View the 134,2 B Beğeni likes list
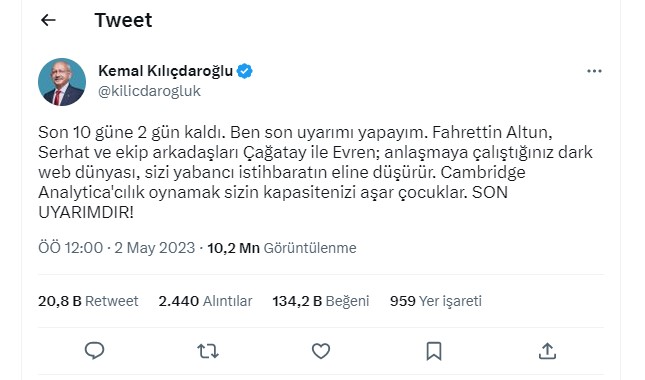Screen dimensions: 645x380 tap(321, 301)
